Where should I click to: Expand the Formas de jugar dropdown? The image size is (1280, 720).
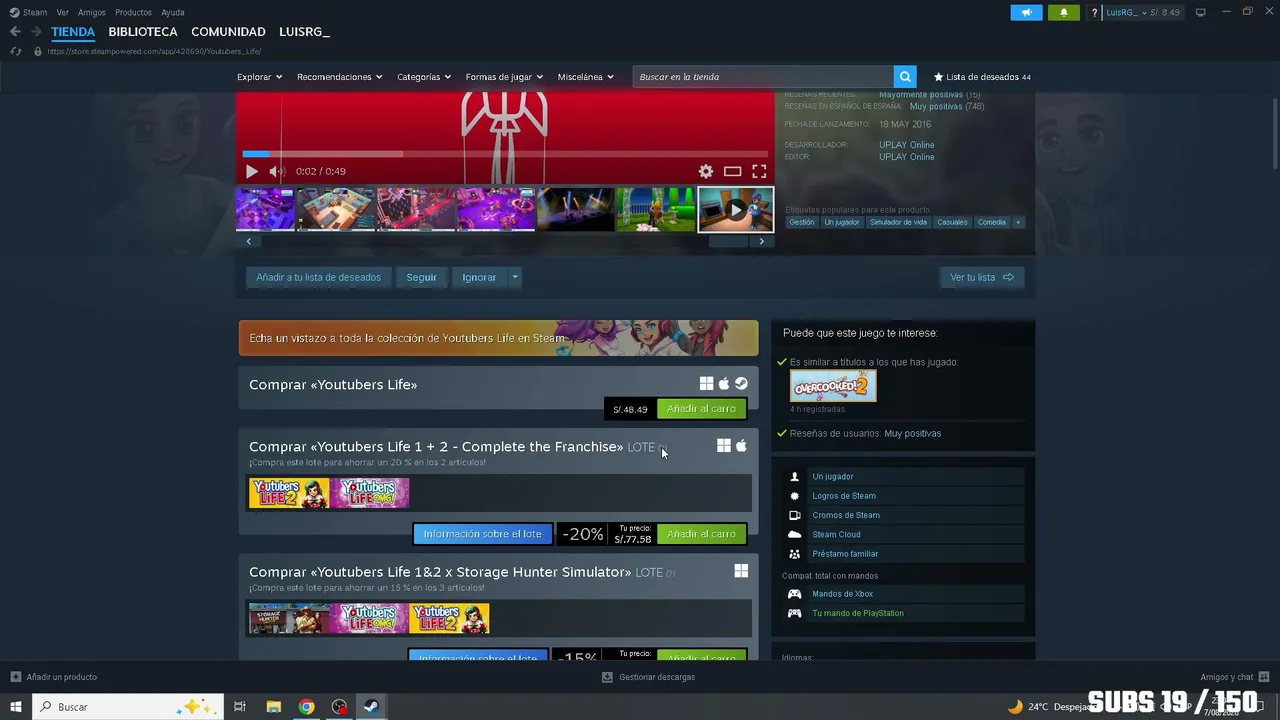(504, 77)
